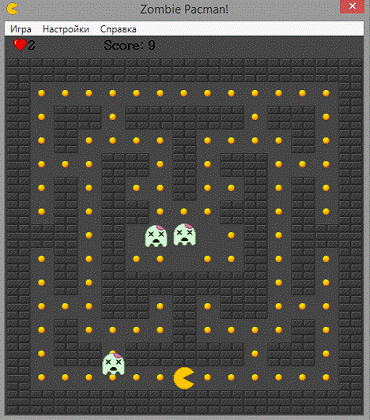Click the top-left corner pellet of the maze
370x420 pixels.
pos(41,93)
